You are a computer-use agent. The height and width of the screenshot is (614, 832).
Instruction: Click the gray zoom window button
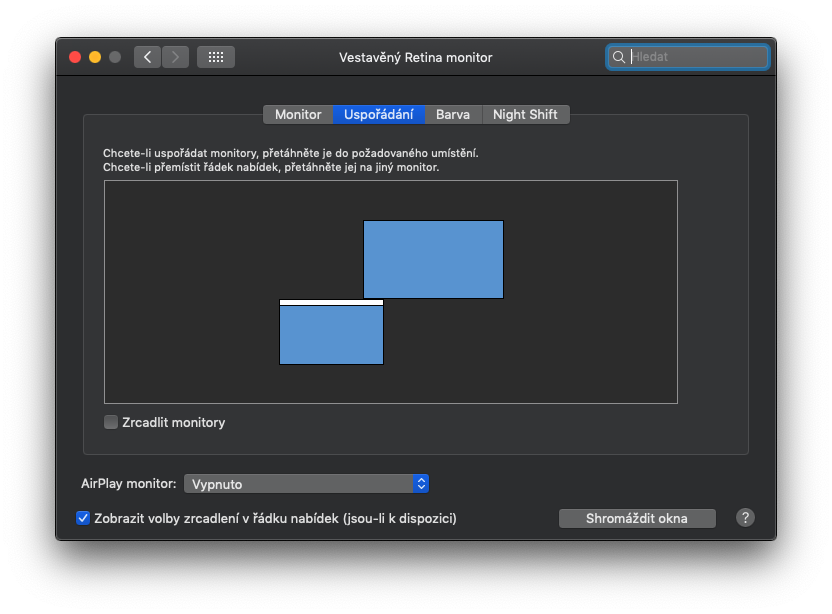pos(115,57)
